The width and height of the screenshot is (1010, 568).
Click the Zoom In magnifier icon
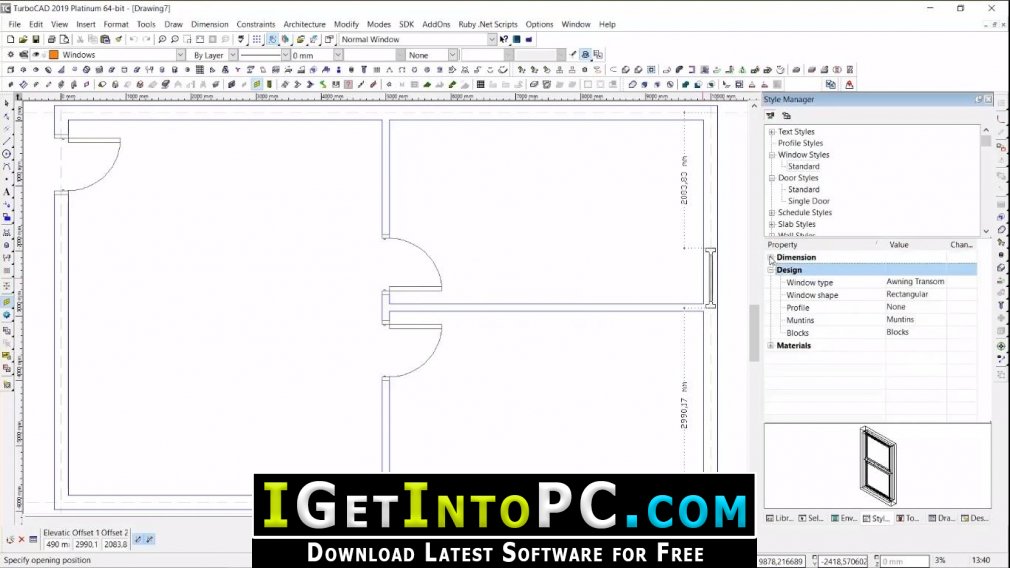click(162, 39)
